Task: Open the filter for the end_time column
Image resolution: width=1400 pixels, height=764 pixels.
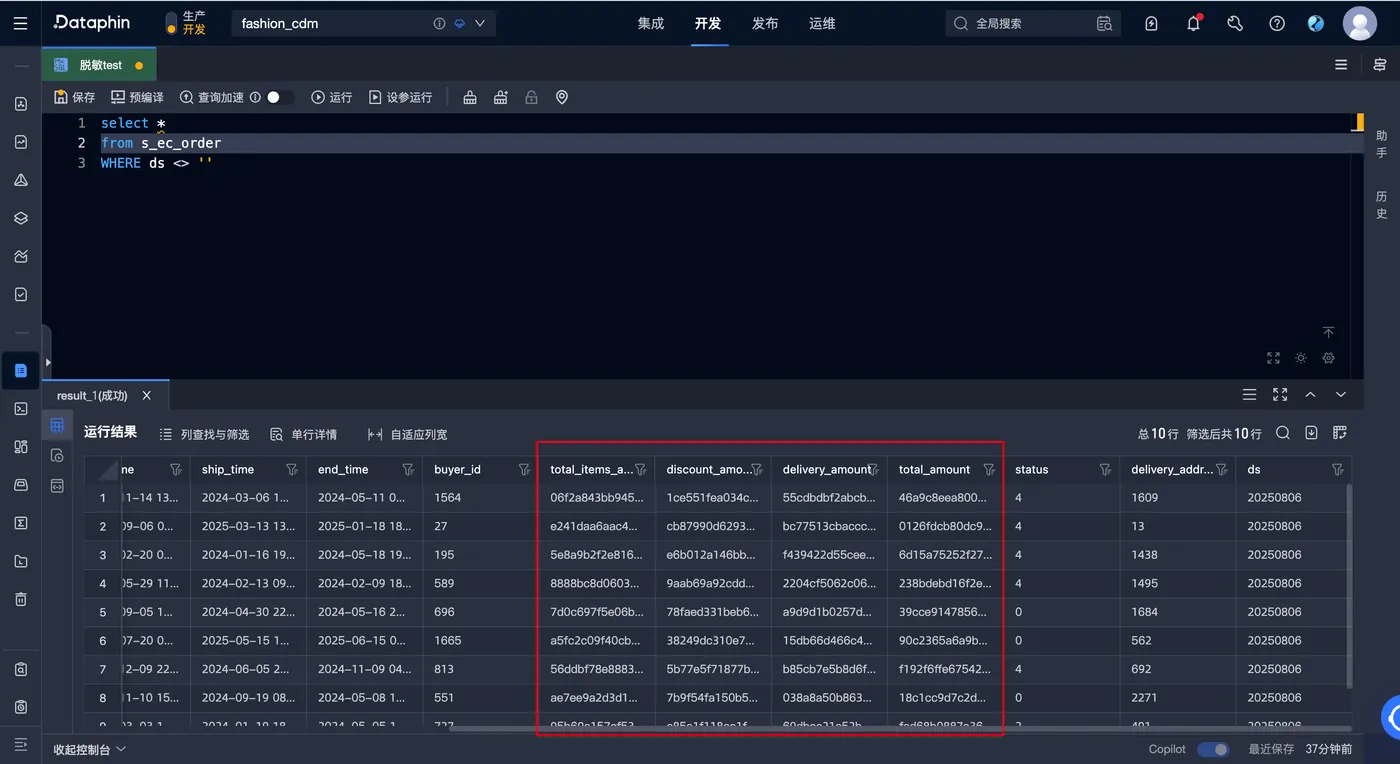Action: click(x=408, y=469)
